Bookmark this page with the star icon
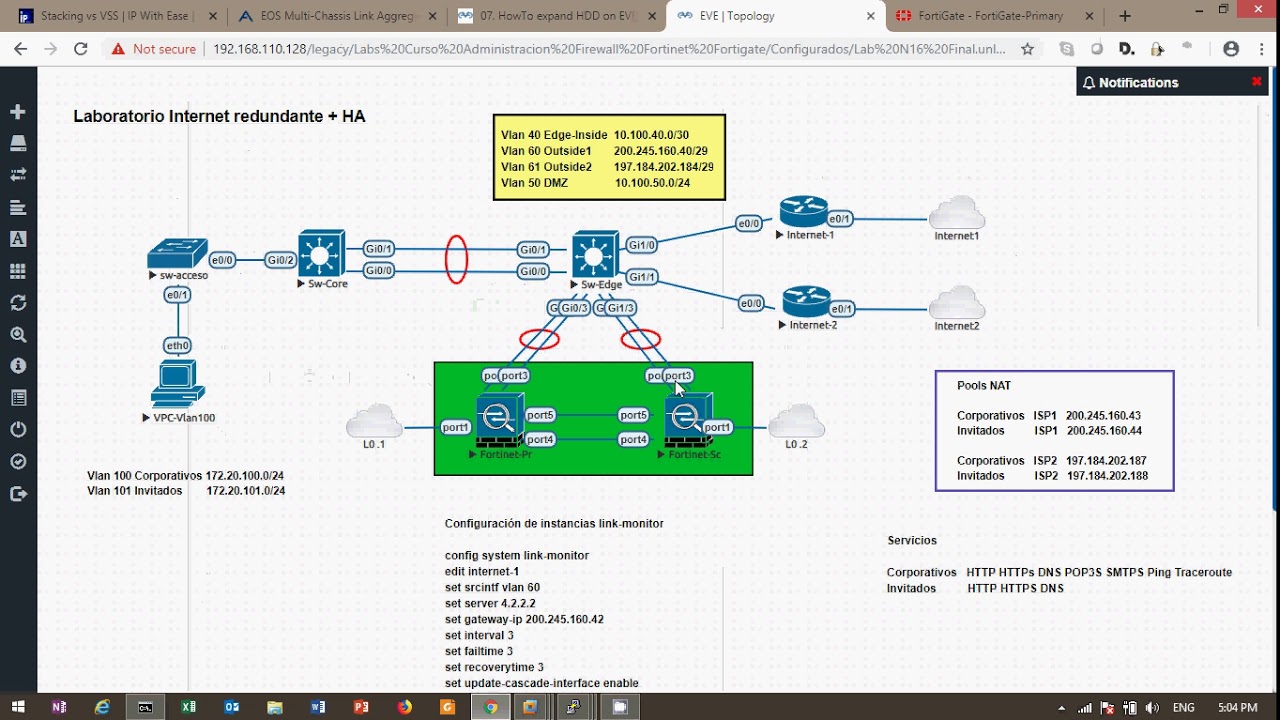Image resolution: width=1280 pixels, height=720 pixels. click(1027, 49)
